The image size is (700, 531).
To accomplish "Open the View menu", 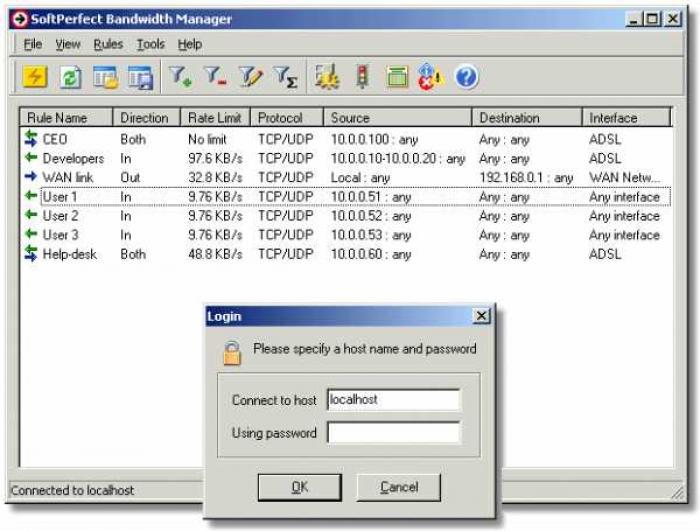I will [x=68, y=44].
